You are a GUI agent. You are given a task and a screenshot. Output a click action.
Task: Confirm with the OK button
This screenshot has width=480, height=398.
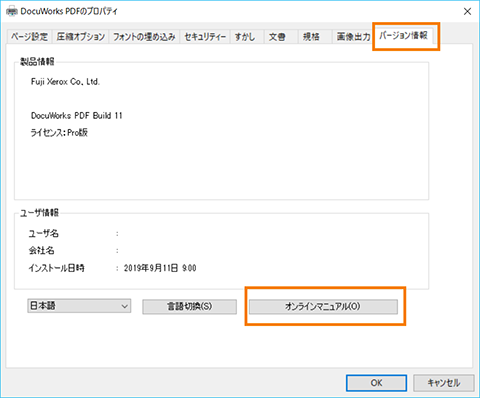point(376,383)
